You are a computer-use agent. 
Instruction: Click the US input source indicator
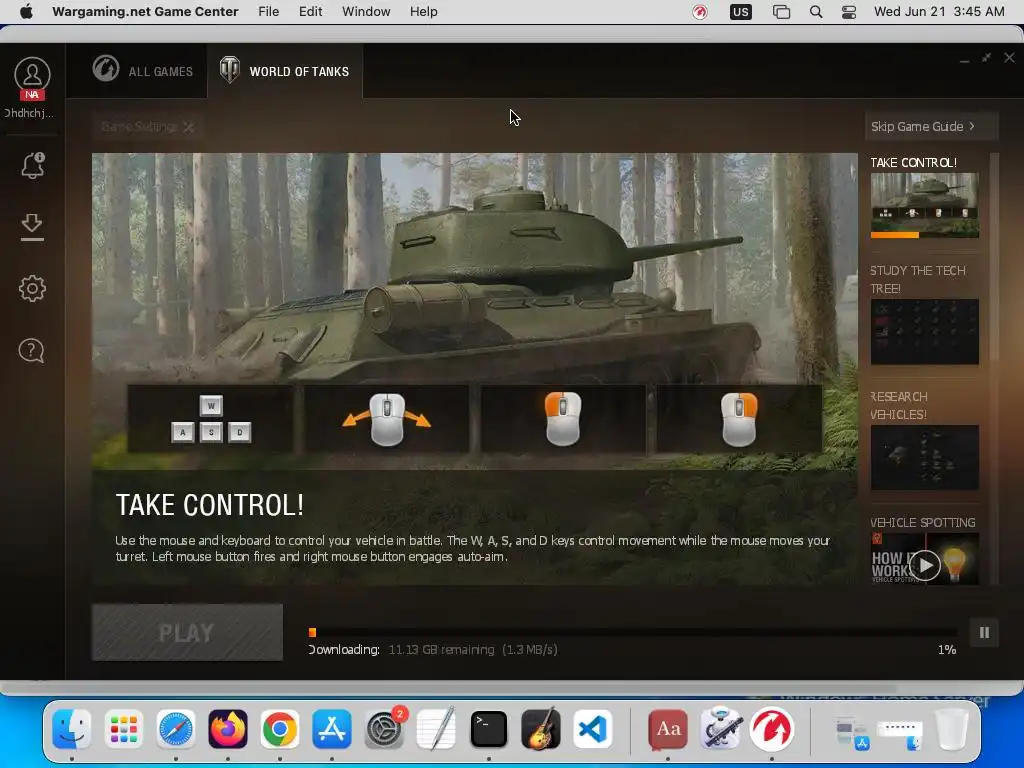[741, 12]
